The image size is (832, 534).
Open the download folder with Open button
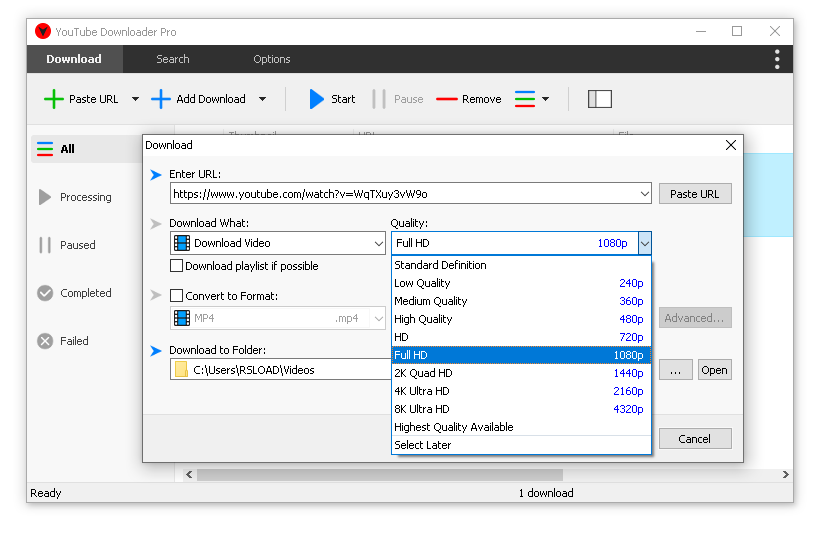click(714, 370)
